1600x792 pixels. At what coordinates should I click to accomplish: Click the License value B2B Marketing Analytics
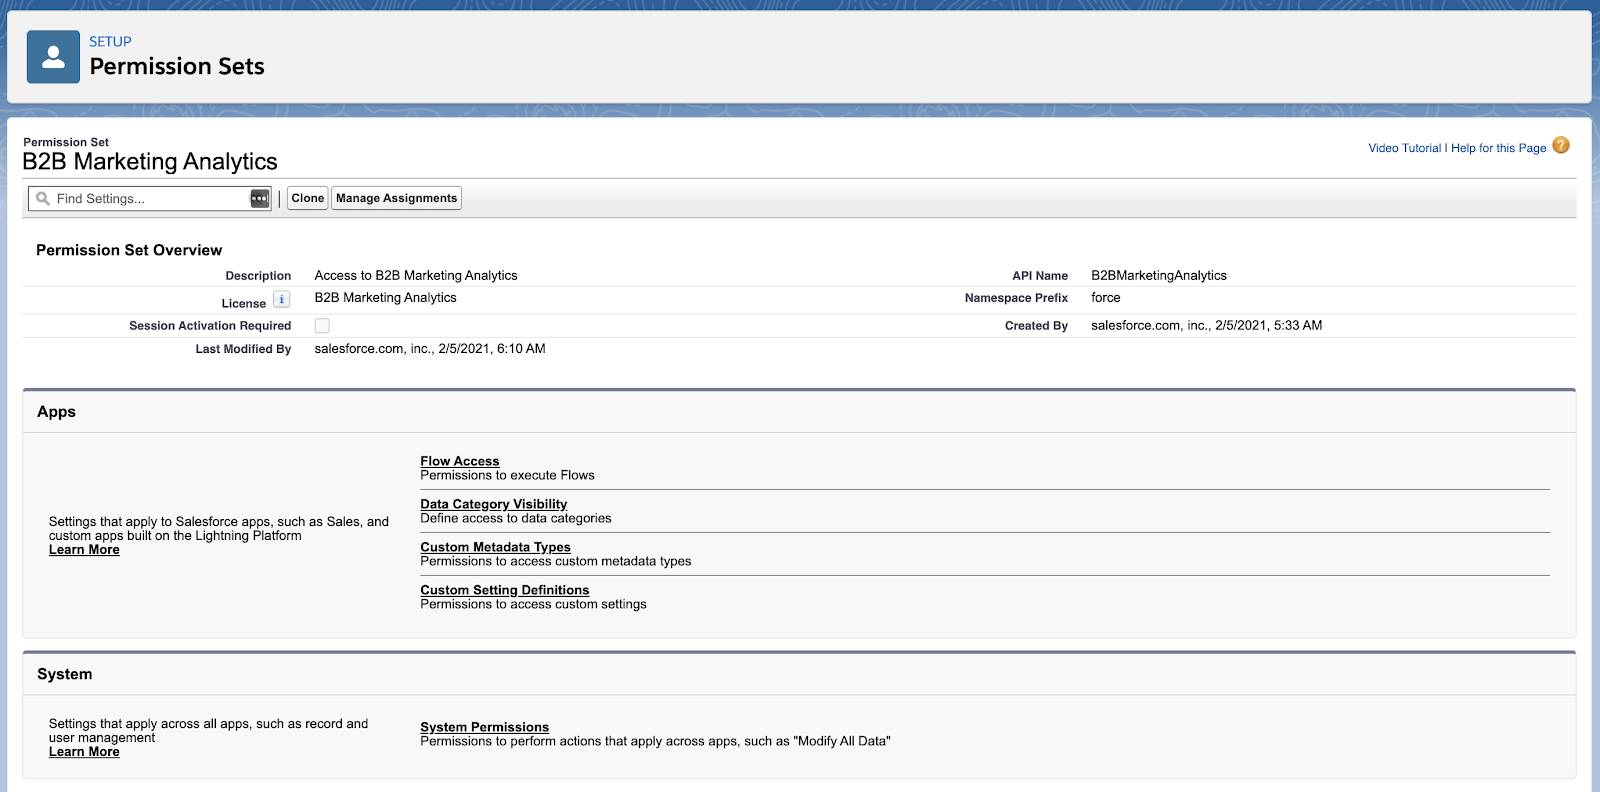click(385, 298)
